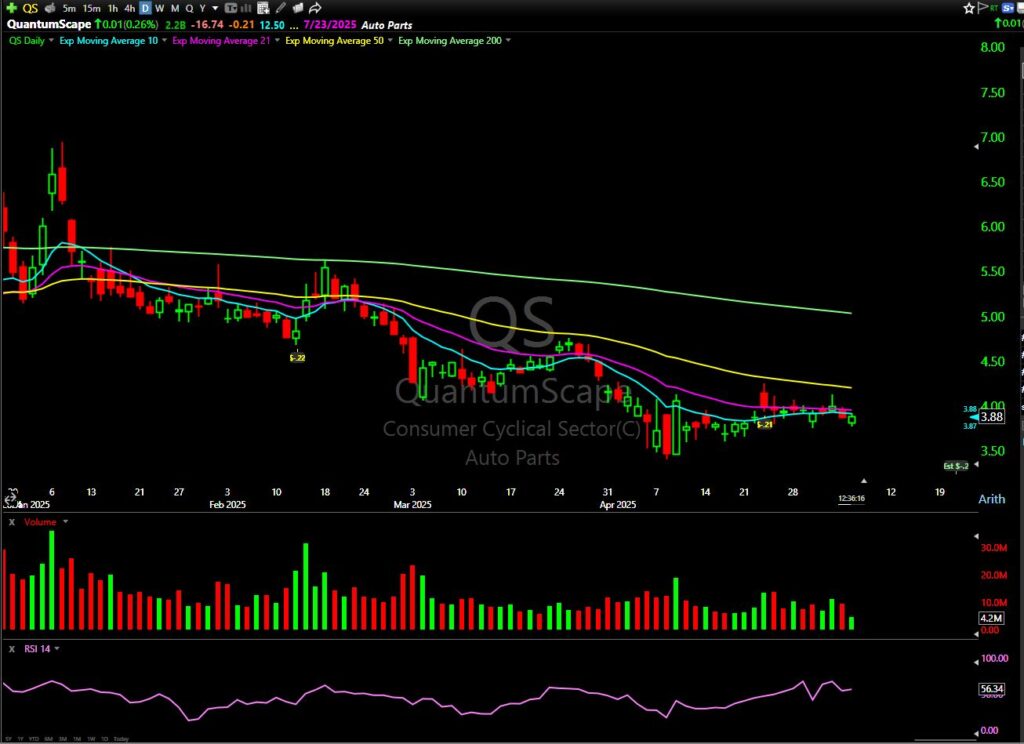Switch to 5-minute timeframe

(69, 8)
